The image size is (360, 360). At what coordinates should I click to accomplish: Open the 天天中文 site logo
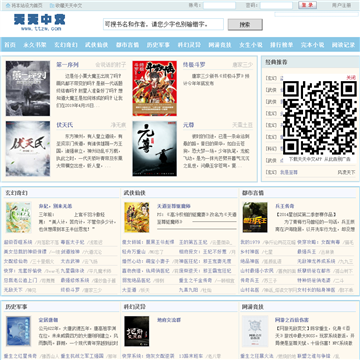40,22
